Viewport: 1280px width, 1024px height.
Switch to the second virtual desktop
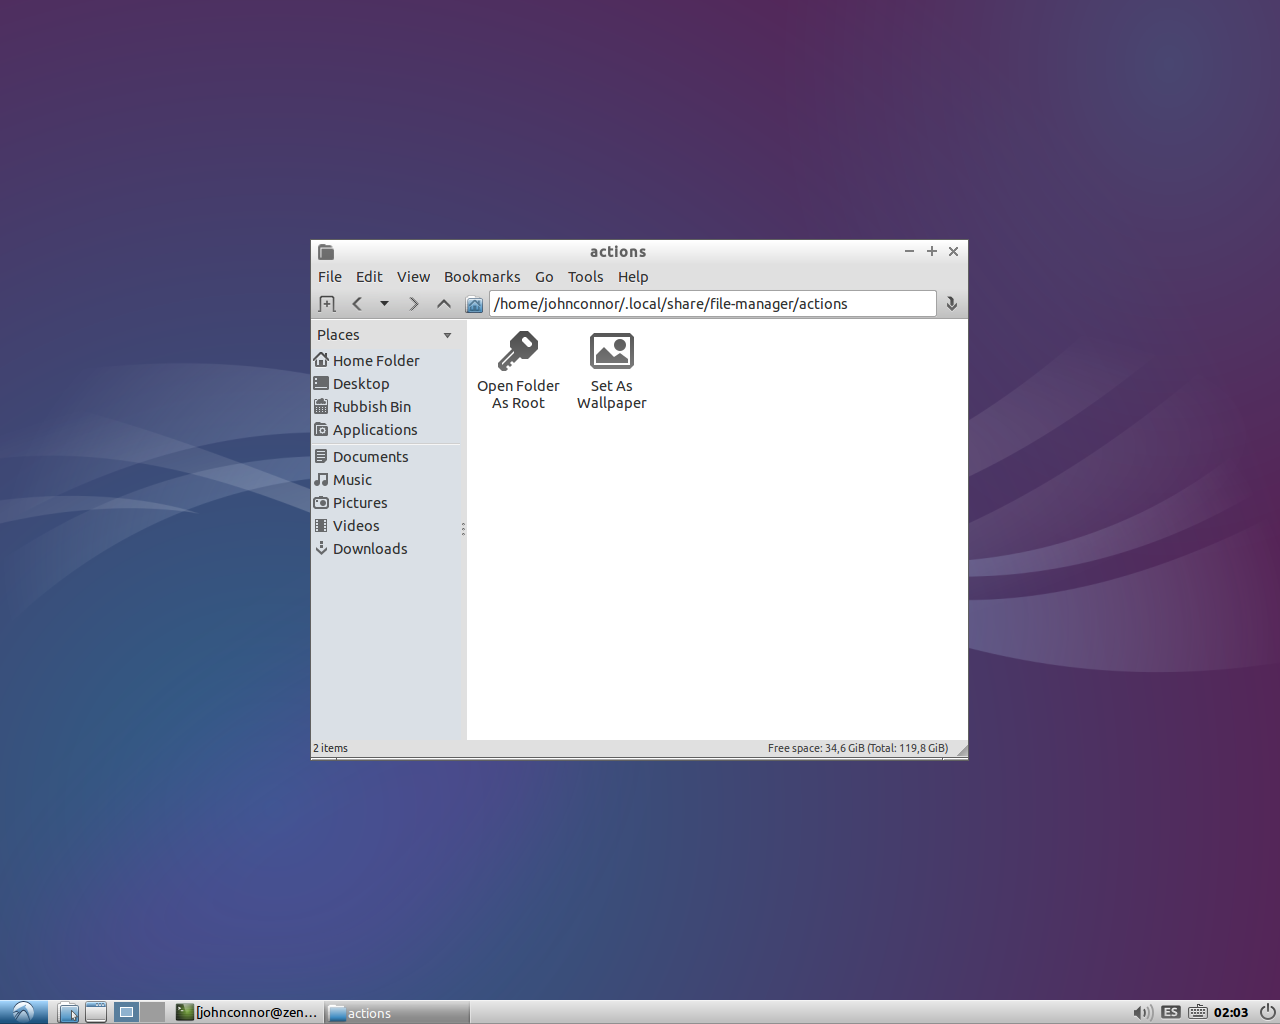[x=152, y=1012]
